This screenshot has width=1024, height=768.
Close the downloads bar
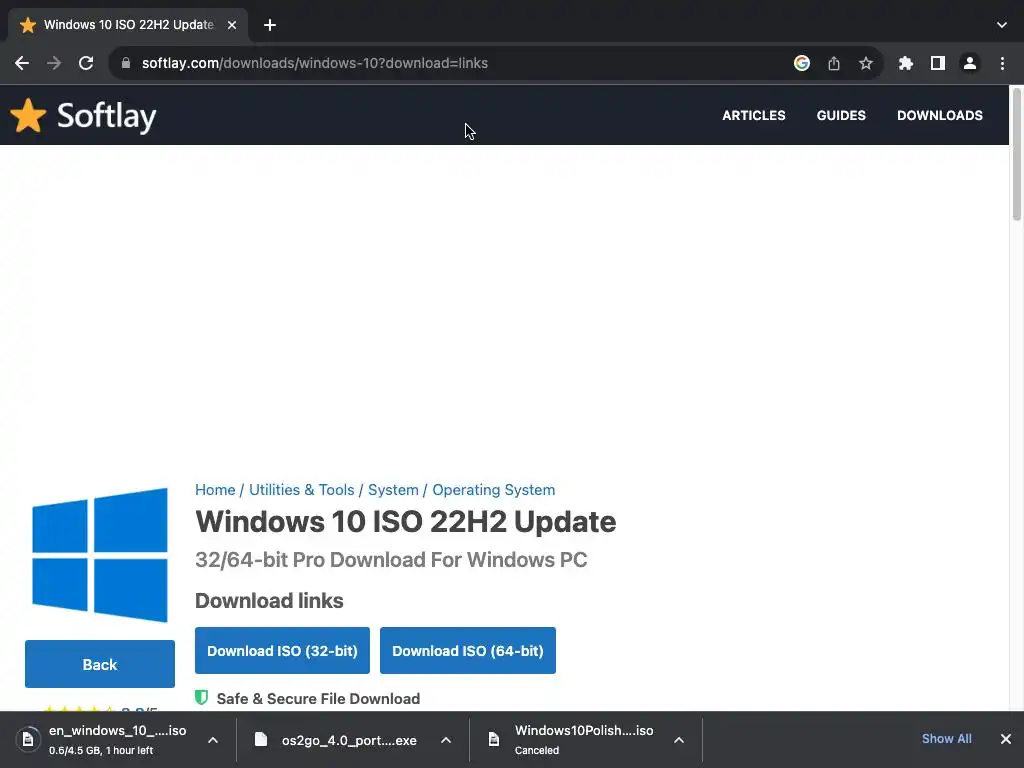tap(1006, 739)
